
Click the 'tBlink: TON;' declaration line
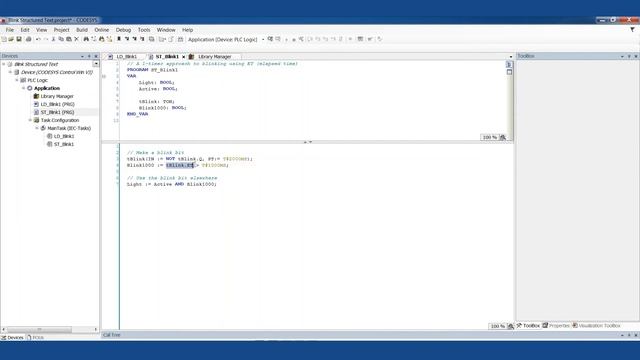point(157,101)
